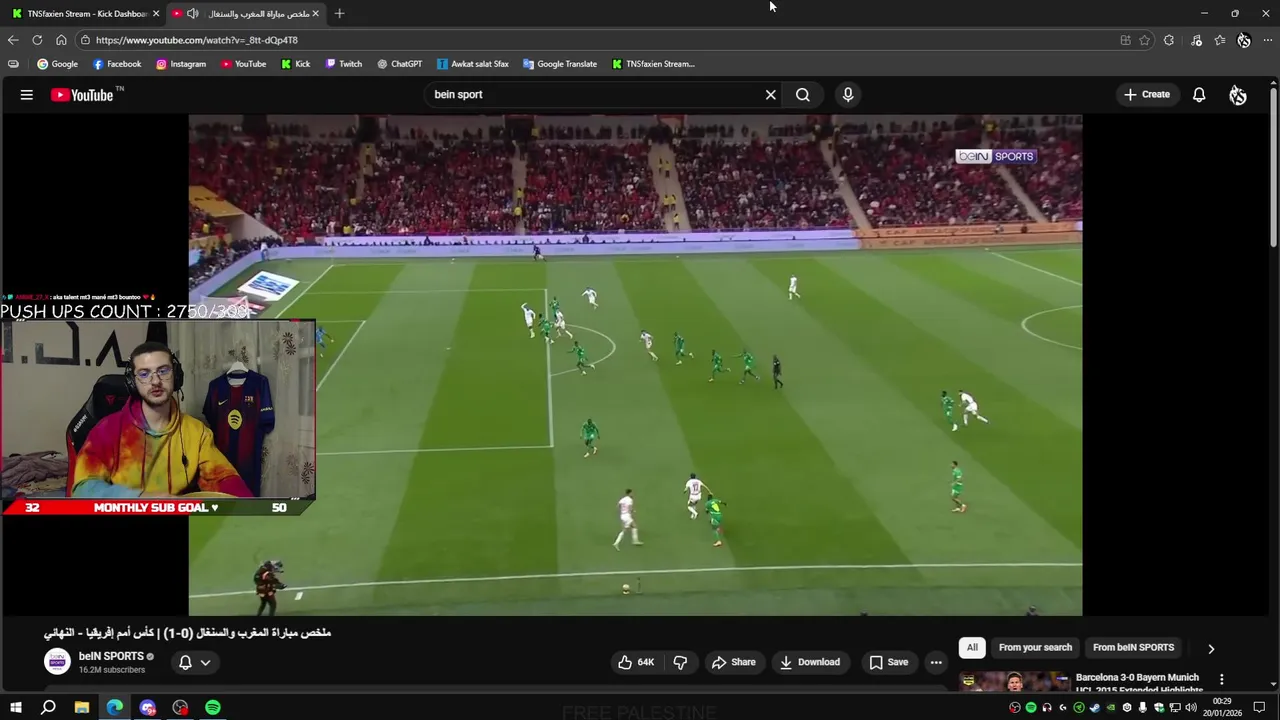
Task: Like the video with 64K thumbs up
Action: (637, 662)
